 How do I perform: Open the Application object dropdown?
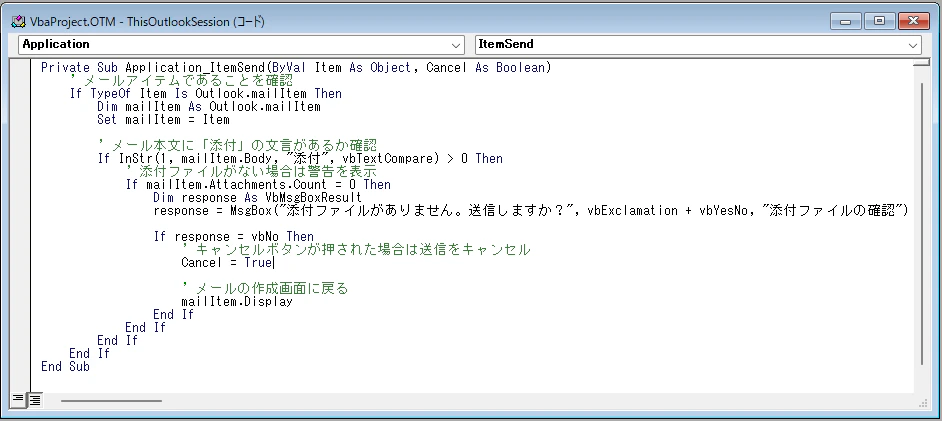pos(242,44)
